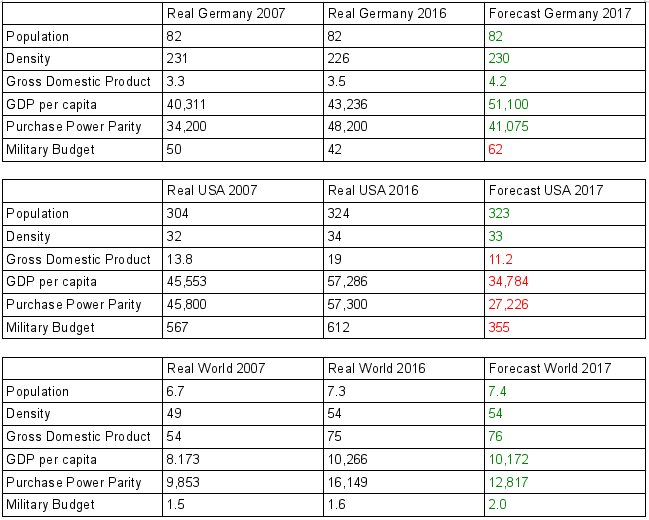Select the red USA forecast value 34,784
The height and width of the screenshot is (520, 649).
(x=509, y=282)
